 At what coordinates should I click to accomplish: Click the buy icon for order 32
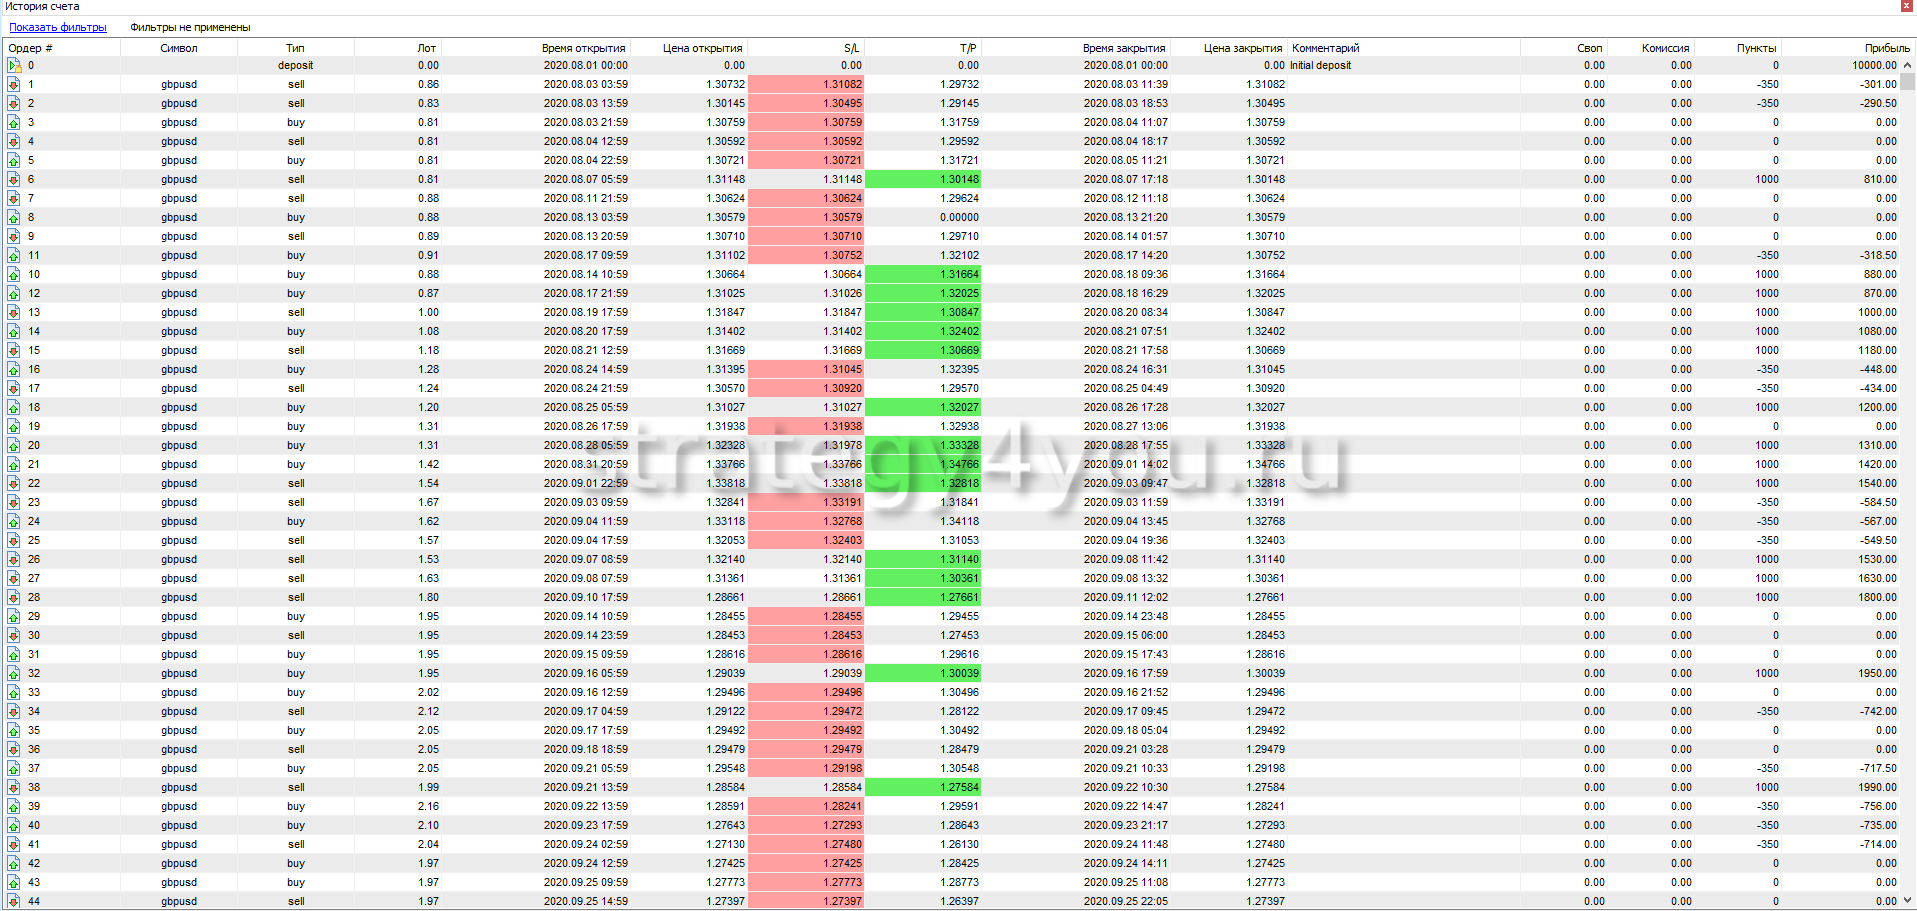pyautogui.click(x=14, y=674)
